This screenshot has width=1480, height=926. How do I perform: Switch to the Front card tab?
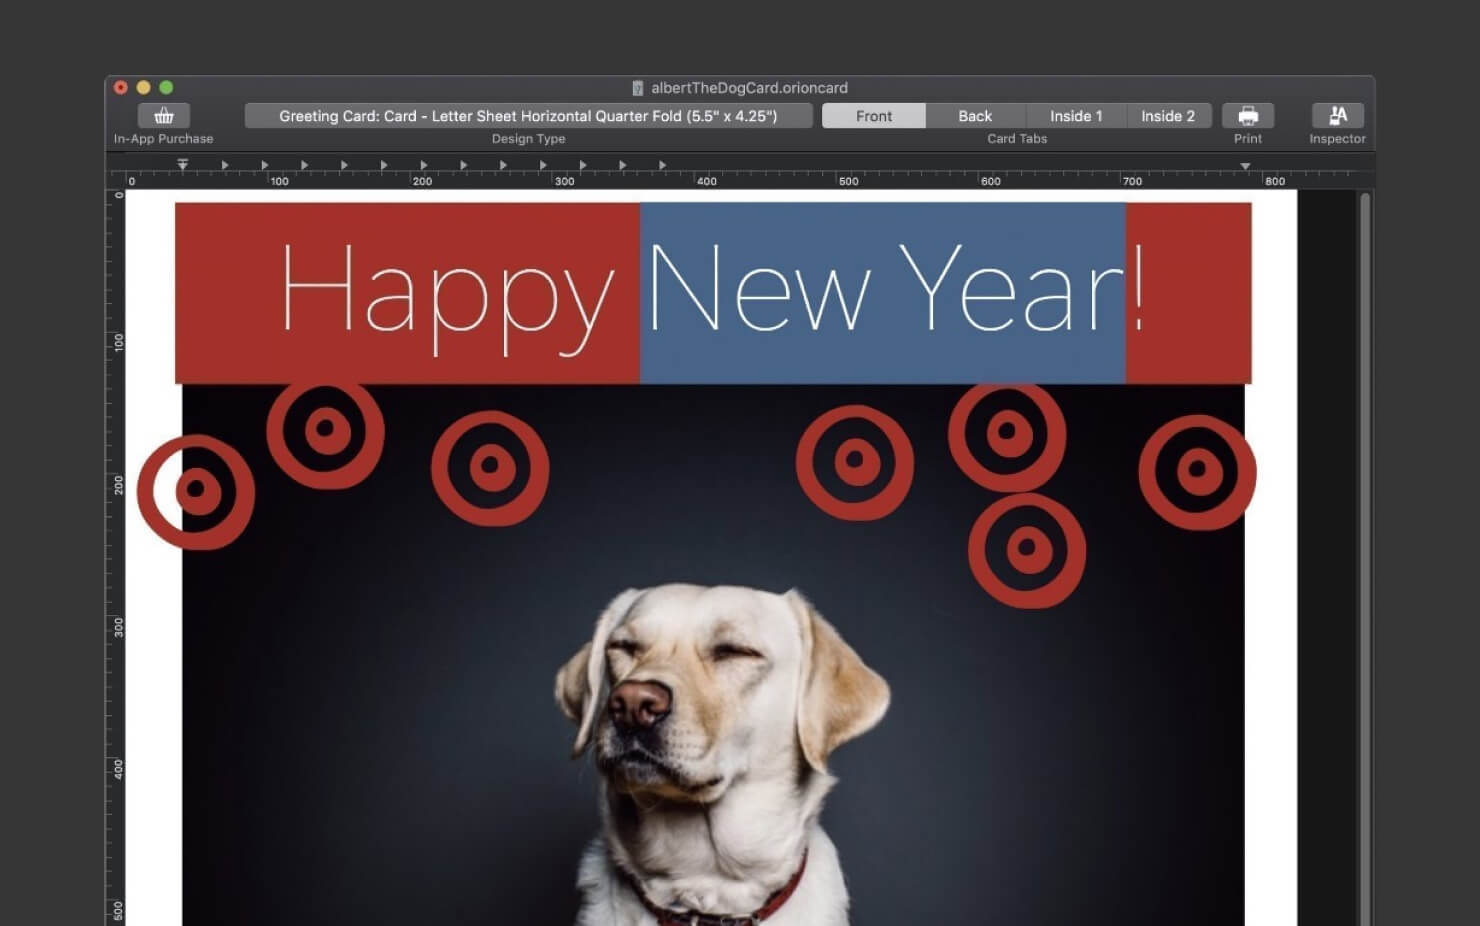click(874, 116)
